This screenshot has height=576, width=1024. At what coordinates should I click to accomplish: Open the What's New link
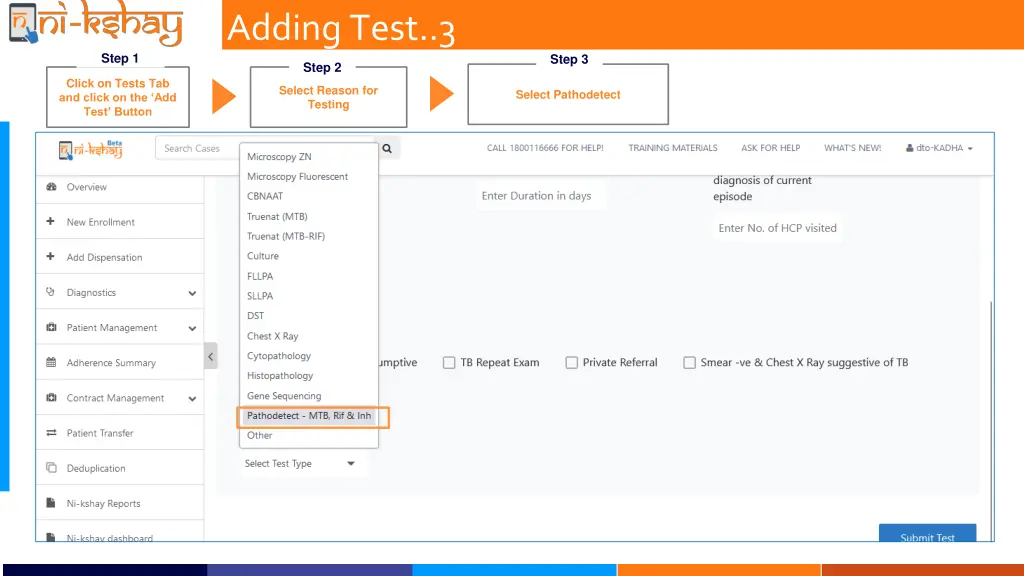point(852,148)
